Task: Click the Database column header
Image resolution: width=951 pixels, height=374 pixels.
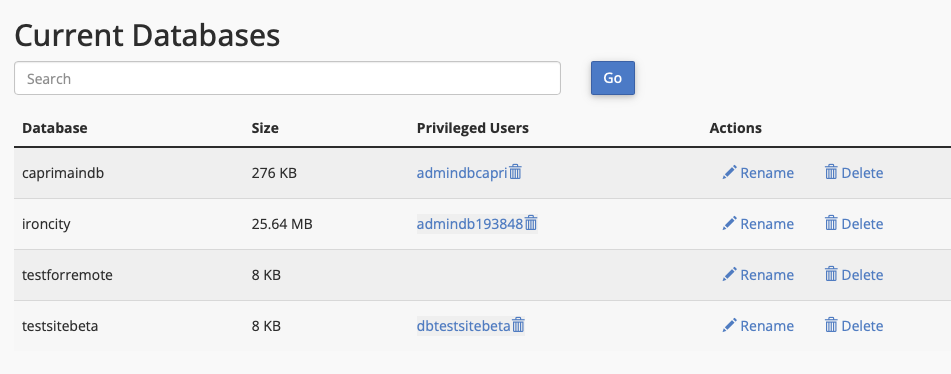Action: pos(55,128)
